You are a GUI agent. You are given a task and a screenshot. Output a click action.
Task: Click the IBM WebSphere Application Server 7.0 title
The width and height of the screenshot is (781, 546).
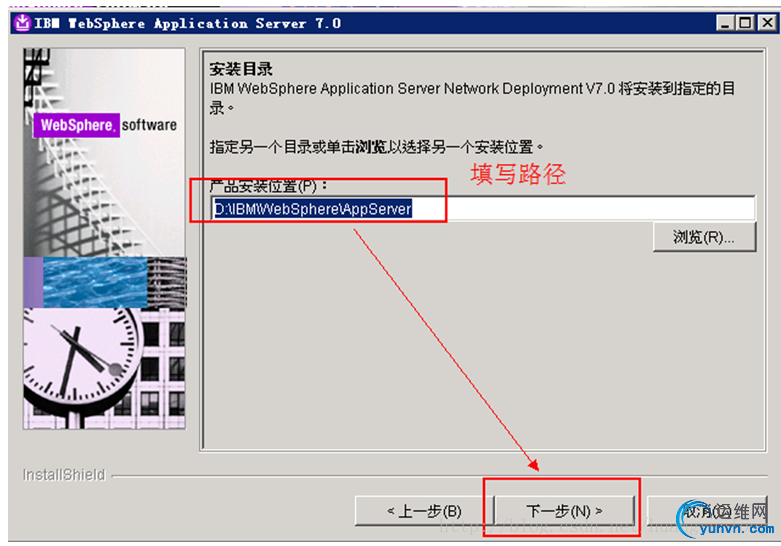coord(187,23)
